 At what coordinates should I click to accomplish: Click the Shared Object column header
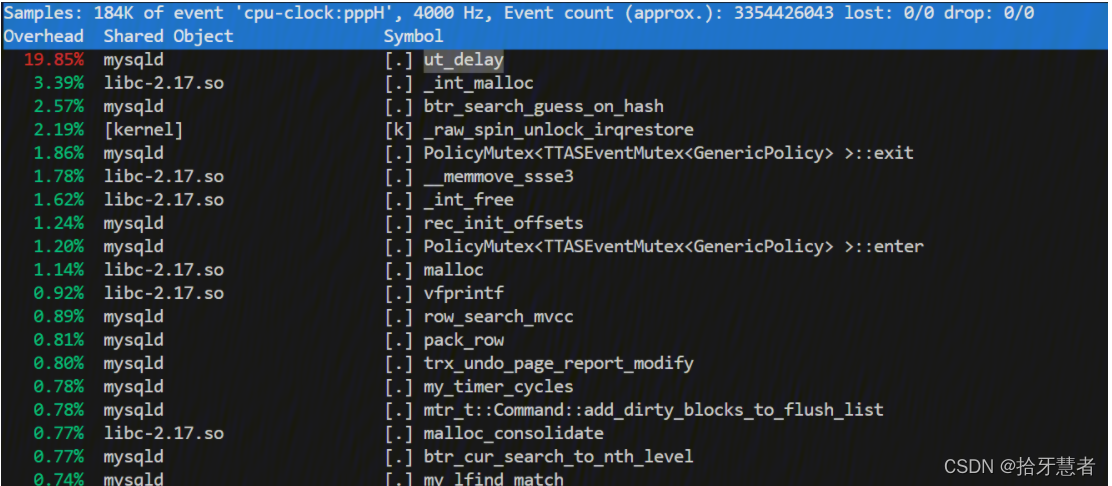click(168, 36)
